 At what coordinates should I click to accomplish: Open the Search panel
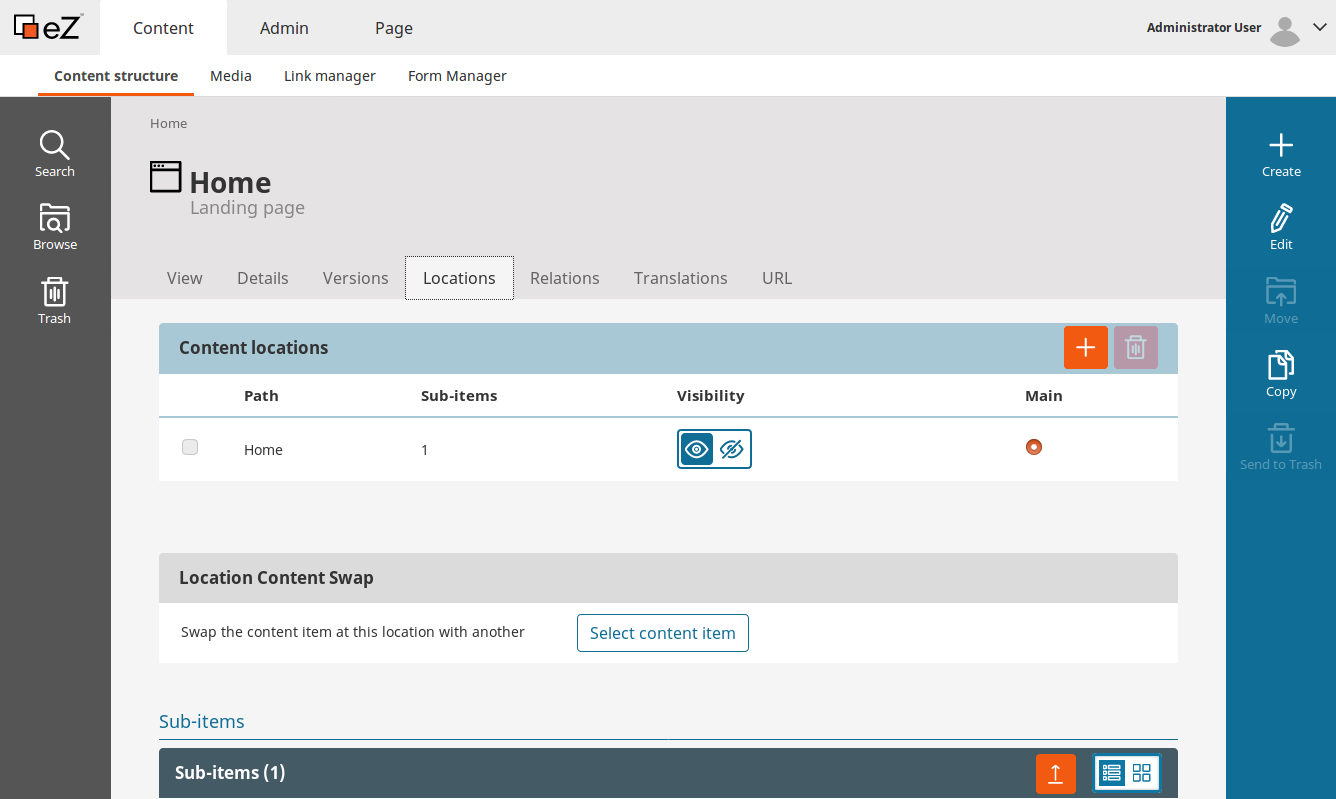tap(54, 152)
